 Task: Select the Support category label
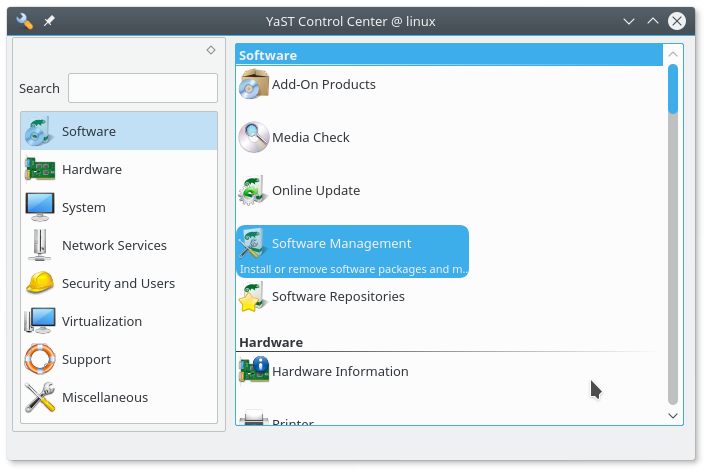coord(86,360)
